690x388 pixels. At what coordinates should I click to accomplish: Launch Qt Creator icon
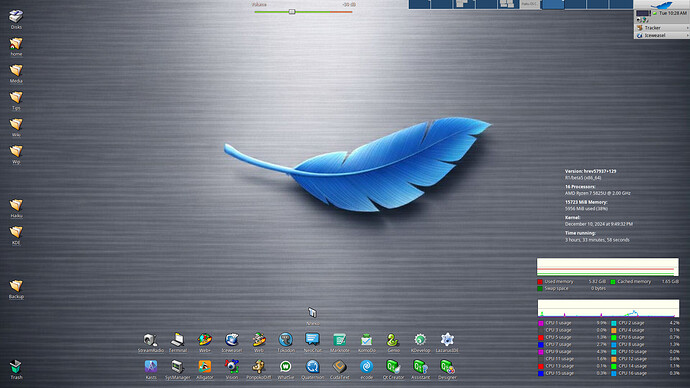(x=393, y=366)
